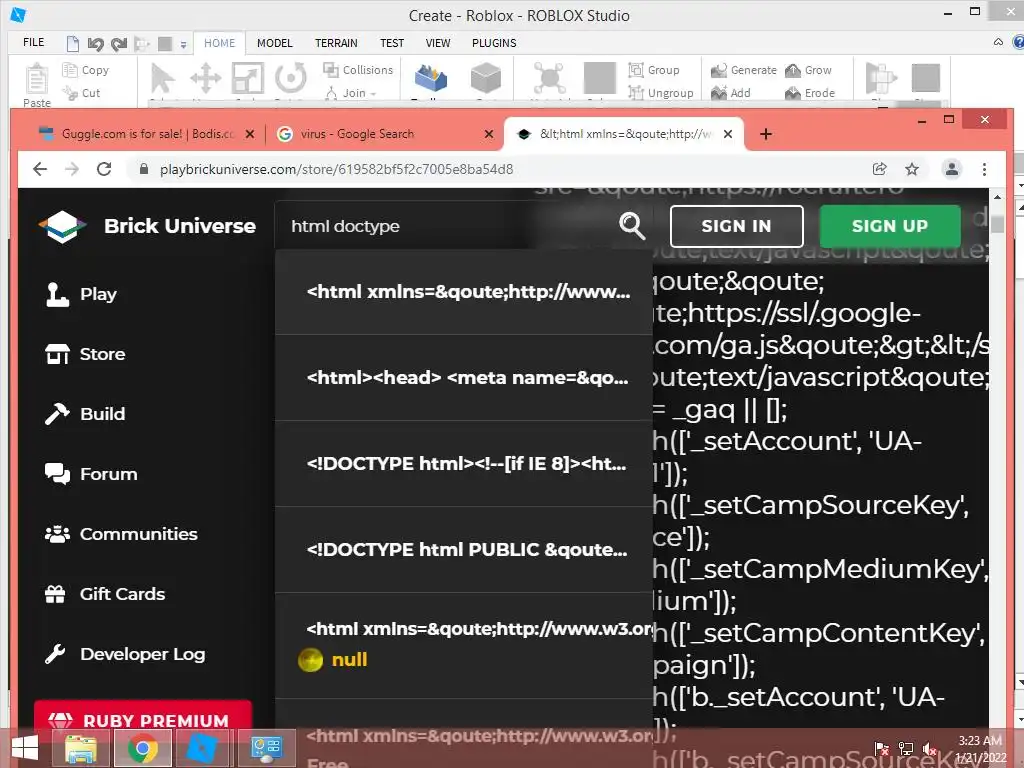The height and width of the screenshot is (768, 1024).
Task: Open Store in the sidebar
Action: tap(85, 354)
